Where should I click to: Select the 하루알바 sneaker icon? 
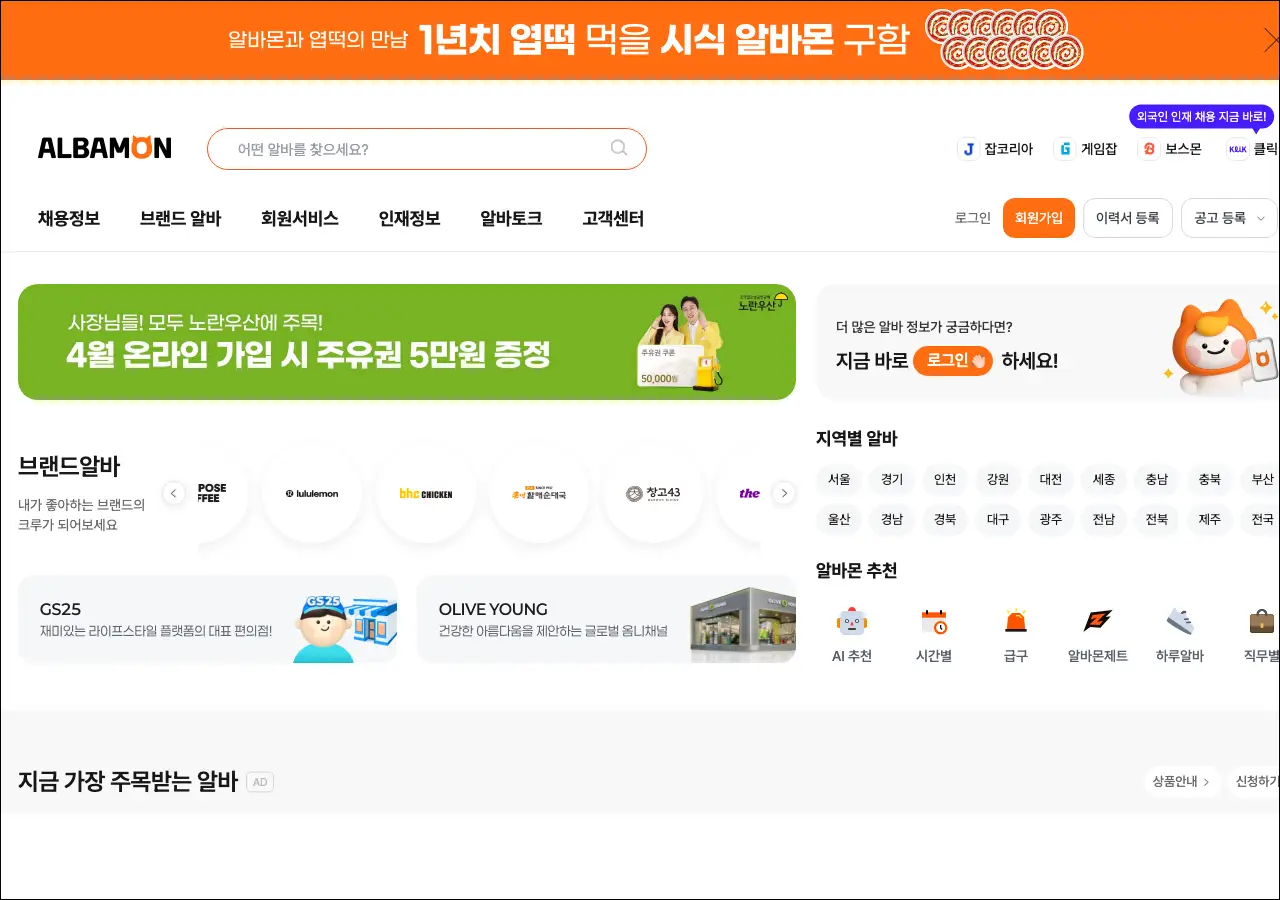[x=1180, y=622]
